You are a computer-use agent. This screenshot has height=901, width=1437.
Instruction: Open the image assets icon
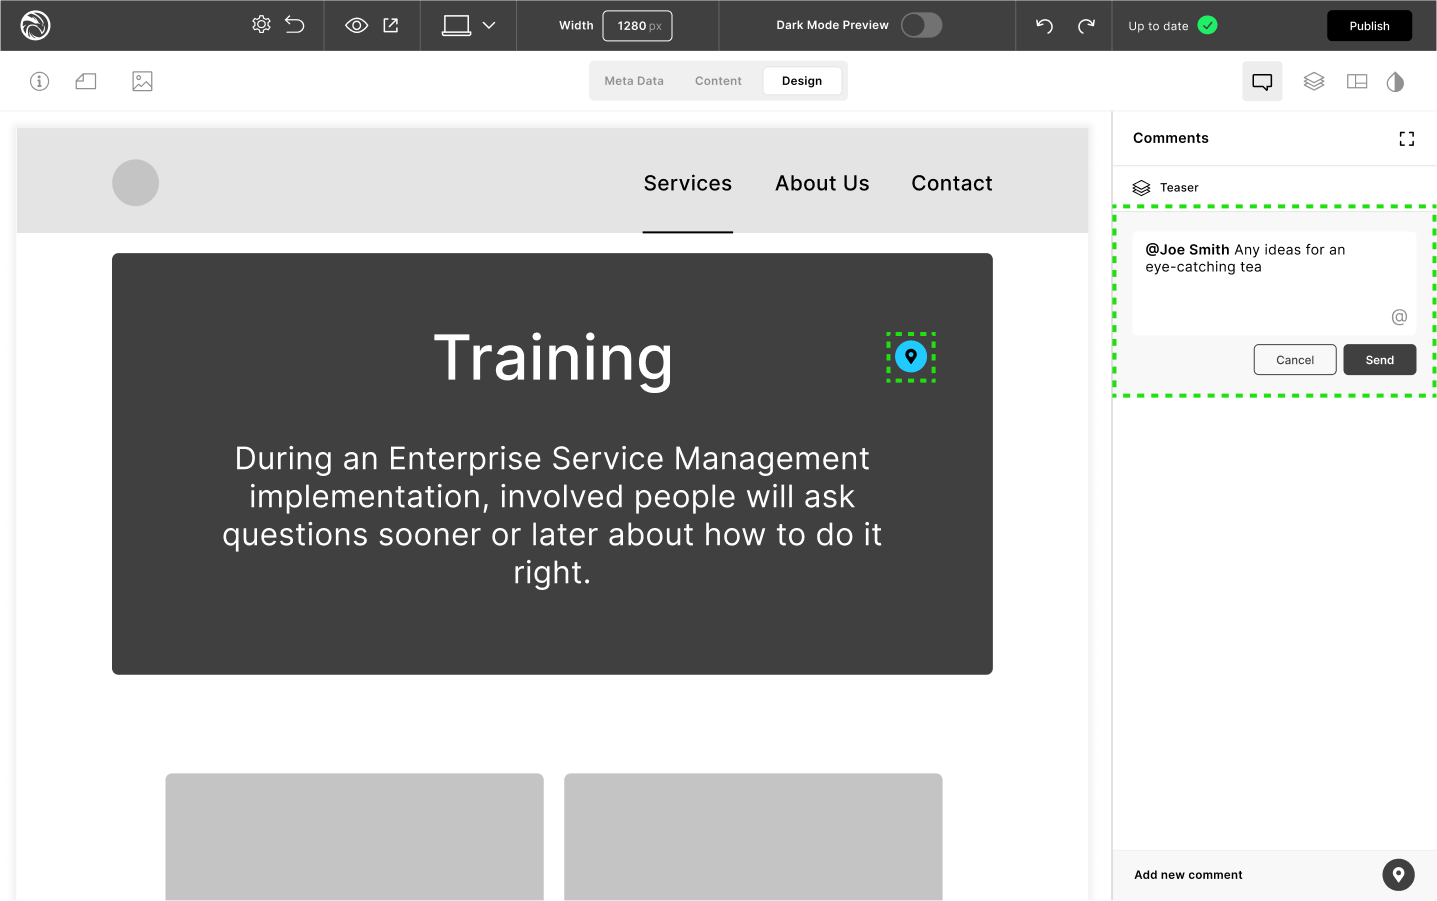[142, 81]
